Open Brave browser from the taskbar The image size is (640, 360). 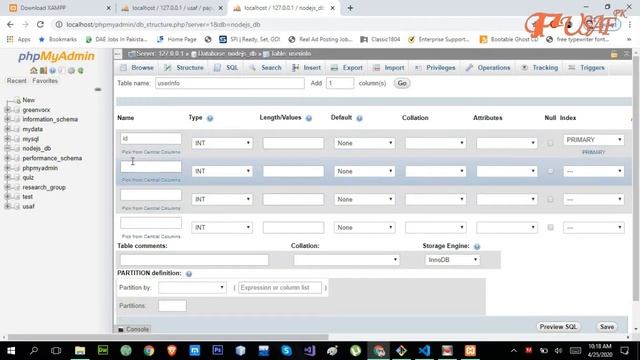(172, 351)
